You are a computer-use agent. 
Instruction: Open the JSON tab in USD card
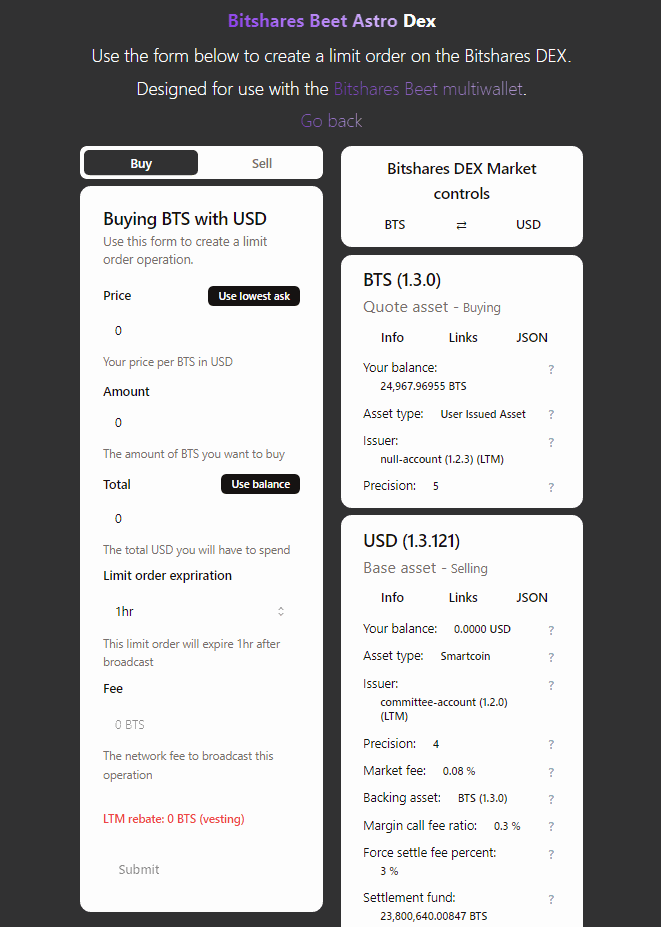[x=532, y=598]
